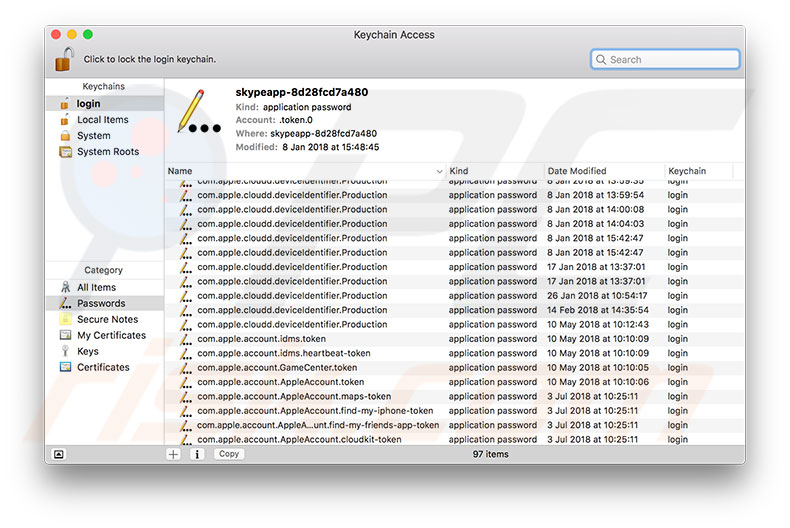This screenshot has height=528, width=790.
Task: Open the My Certificates category
Action: point(111,335)
